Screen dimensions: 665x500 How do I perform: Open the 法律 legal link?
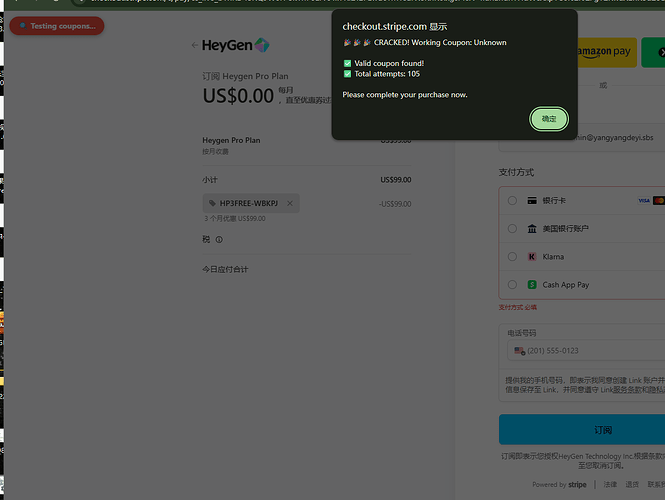click(x=610, y=484)
